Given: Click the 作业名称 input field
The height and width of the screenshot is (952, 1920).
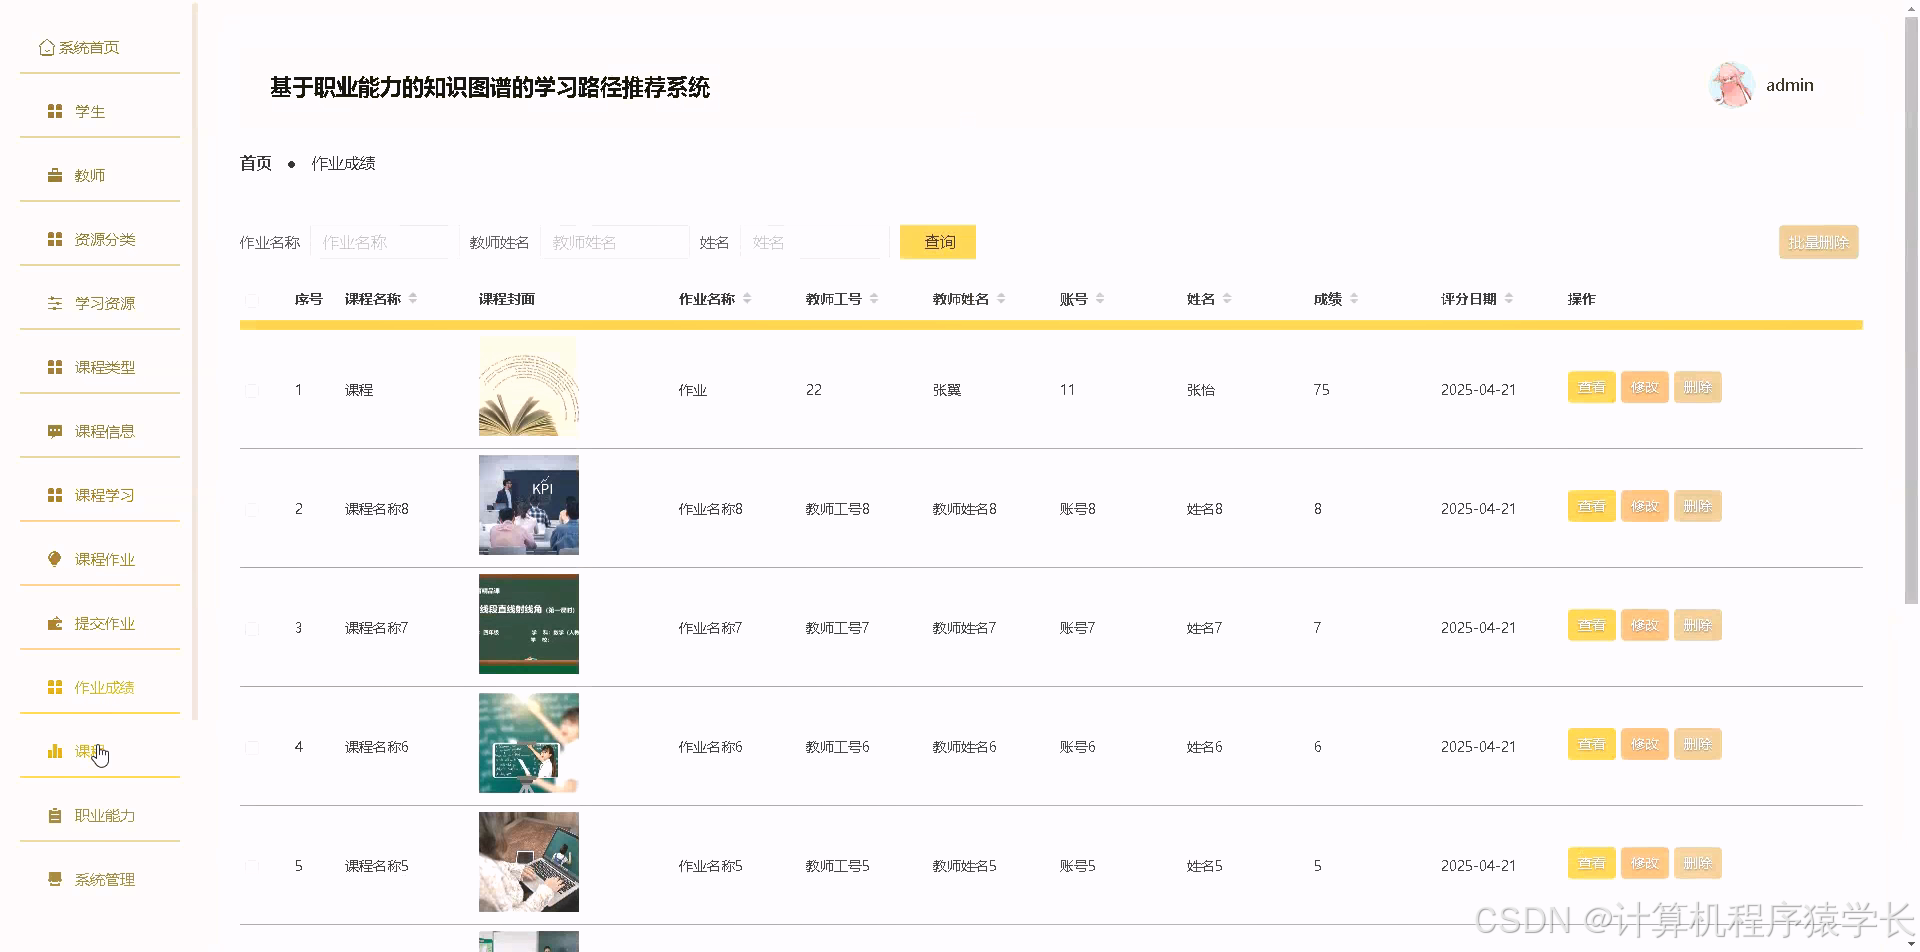Looking at the screenshot, I should (383, 241).
